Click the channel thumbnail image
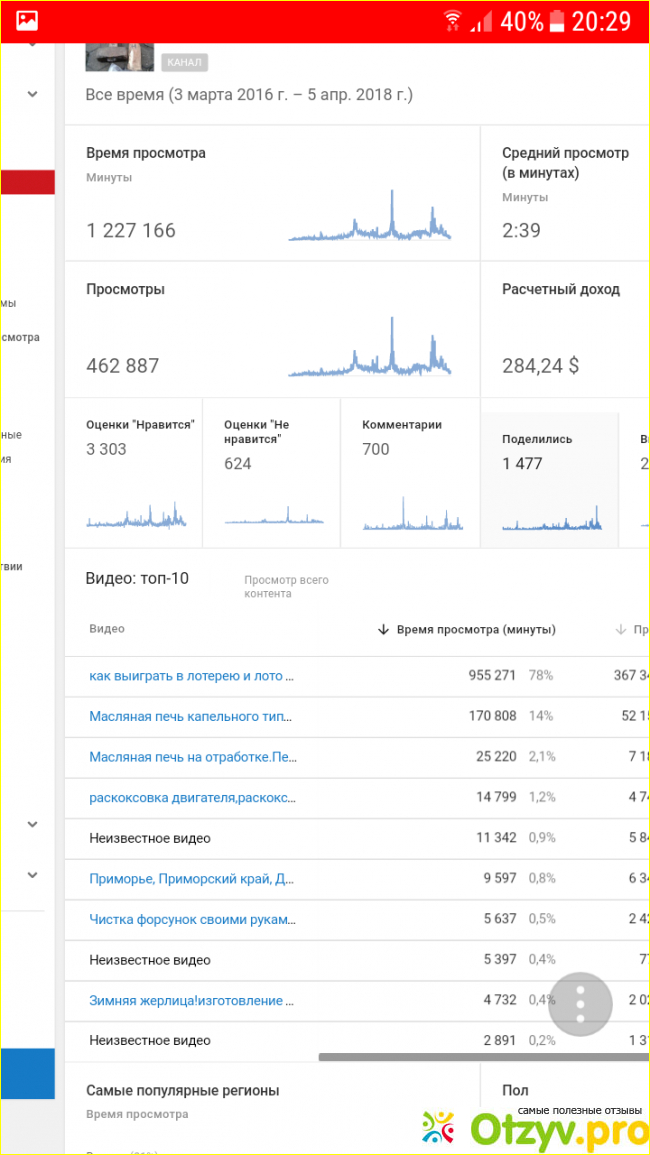Viewport: 650px width, 1155px height. (119, 56)
